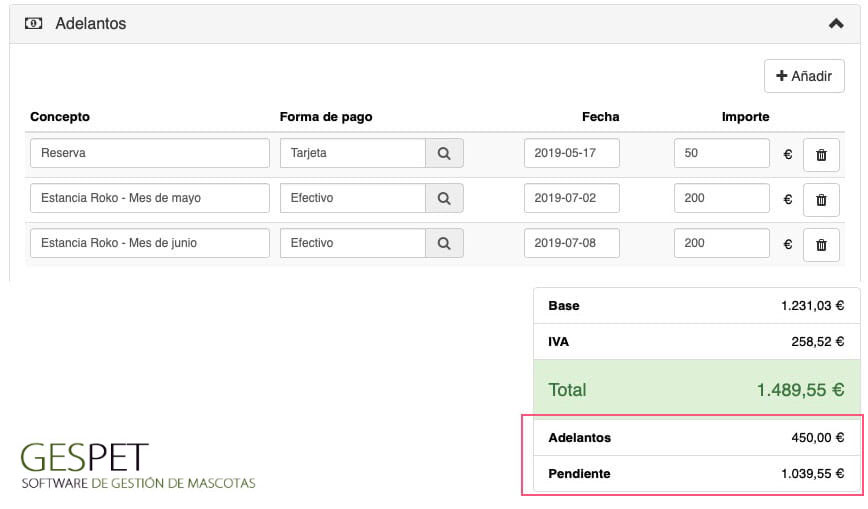
Task: Click the Adelantos panel header title
Action: 91,23
